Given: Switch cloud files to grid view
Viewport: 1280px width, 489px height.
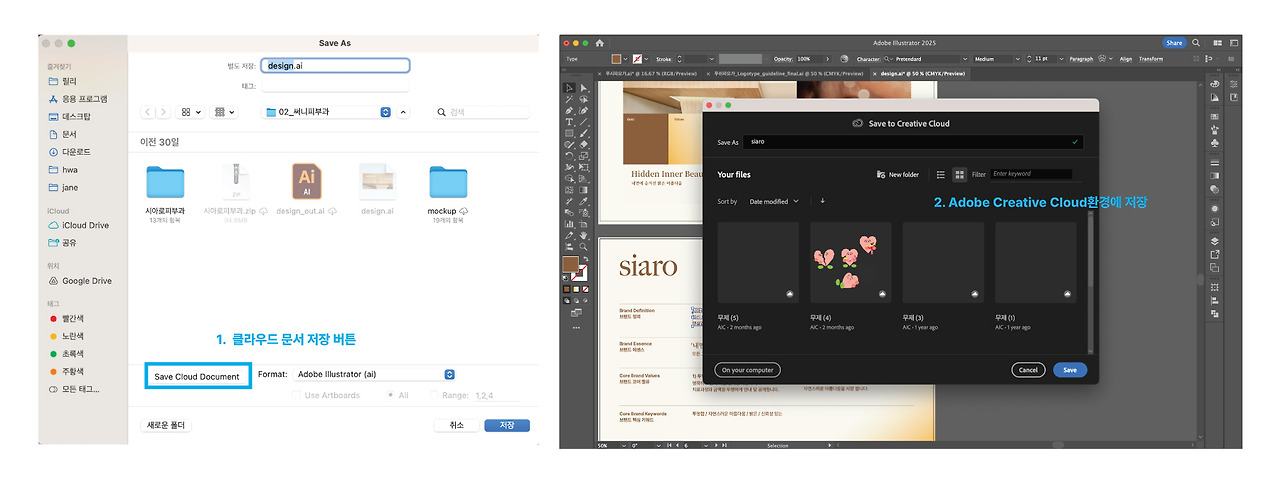Looking at the screenshot, I should 959,174.
